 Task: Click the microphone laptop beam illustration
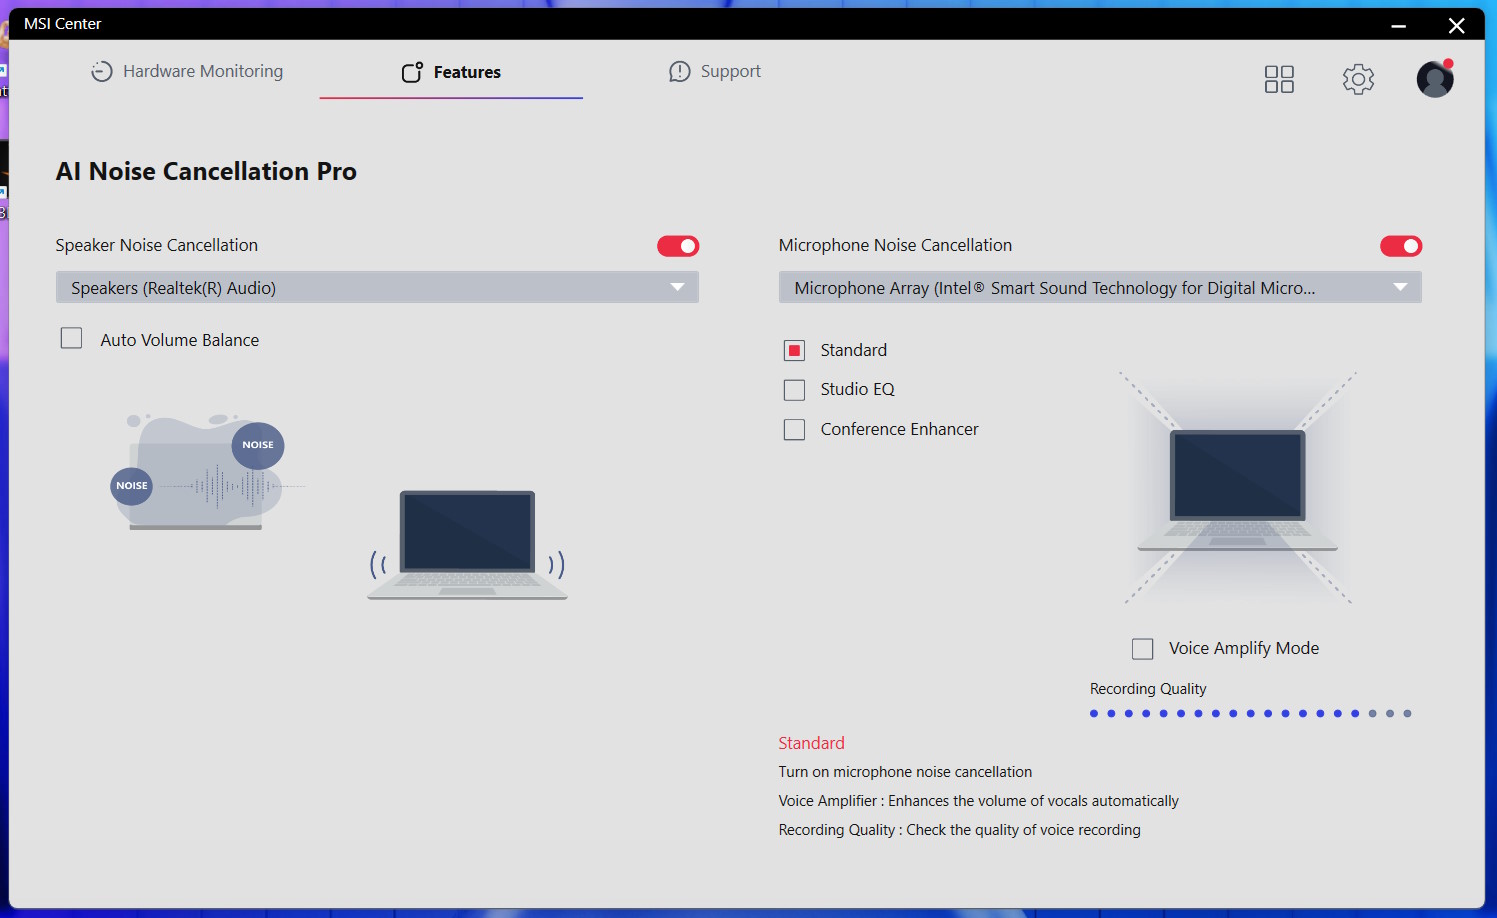(1238, 488)
